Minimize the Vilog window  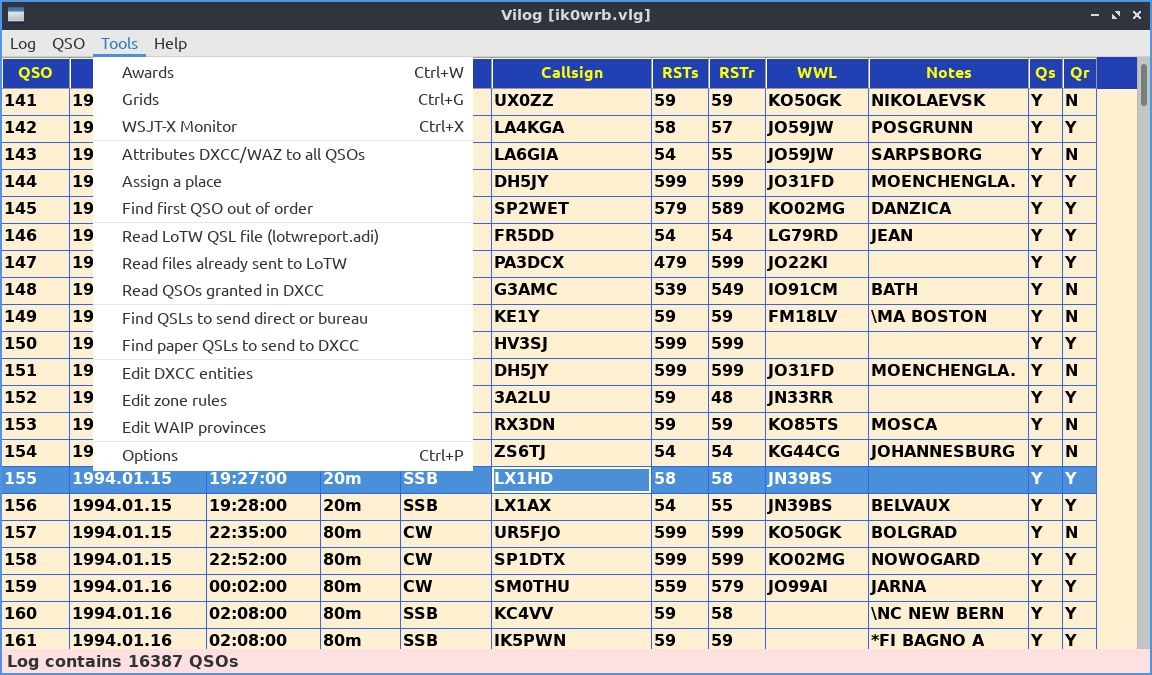click(x=1095, y=15)
